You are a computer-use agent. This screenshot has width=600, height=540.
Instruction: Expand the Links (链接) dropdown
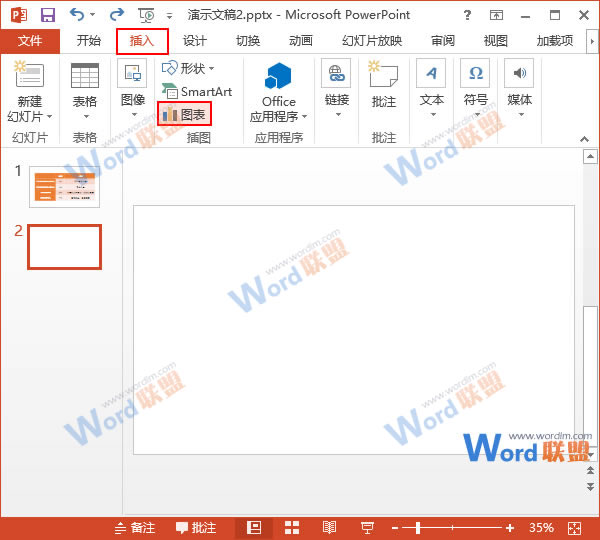[x=338, y=114]
